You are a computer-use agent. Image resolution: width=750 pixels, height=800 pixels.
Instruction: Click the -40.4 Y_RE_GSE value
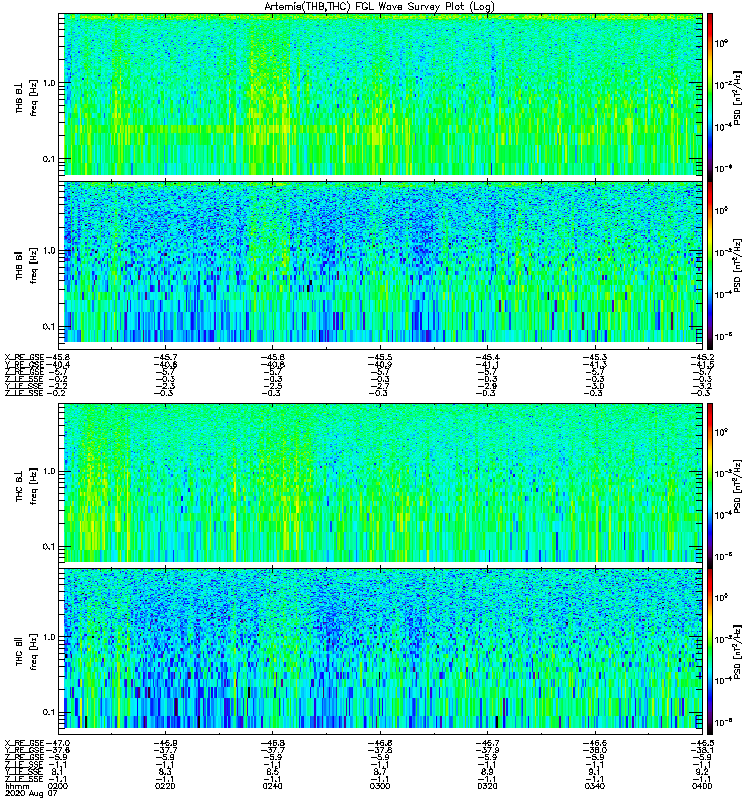click(58, 365)
